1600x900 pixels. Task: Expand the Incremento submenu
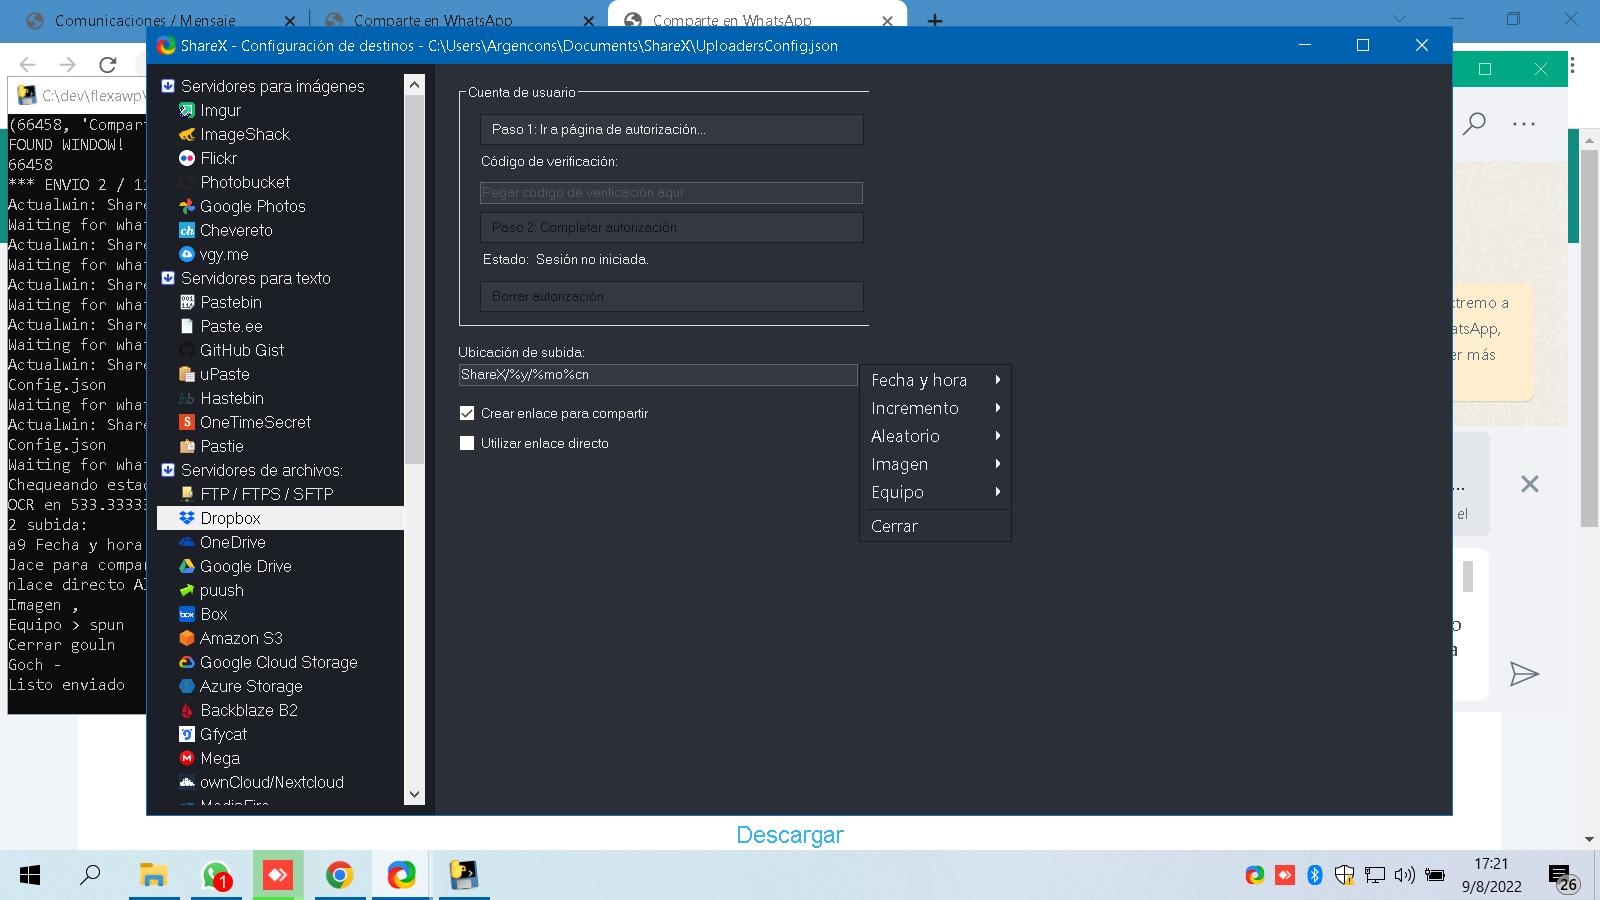[935, 408]
